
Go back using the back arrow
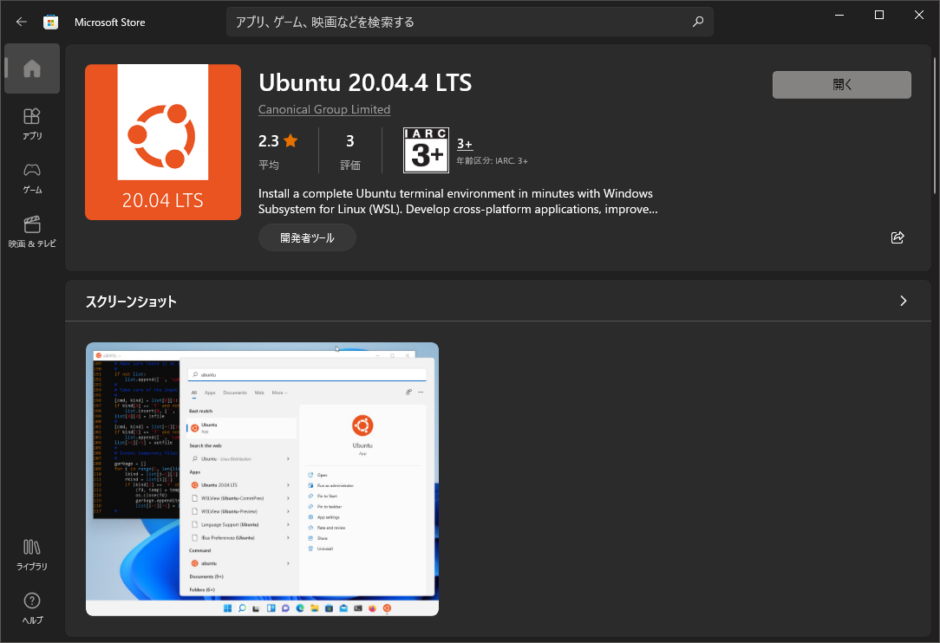pos(21,21)
